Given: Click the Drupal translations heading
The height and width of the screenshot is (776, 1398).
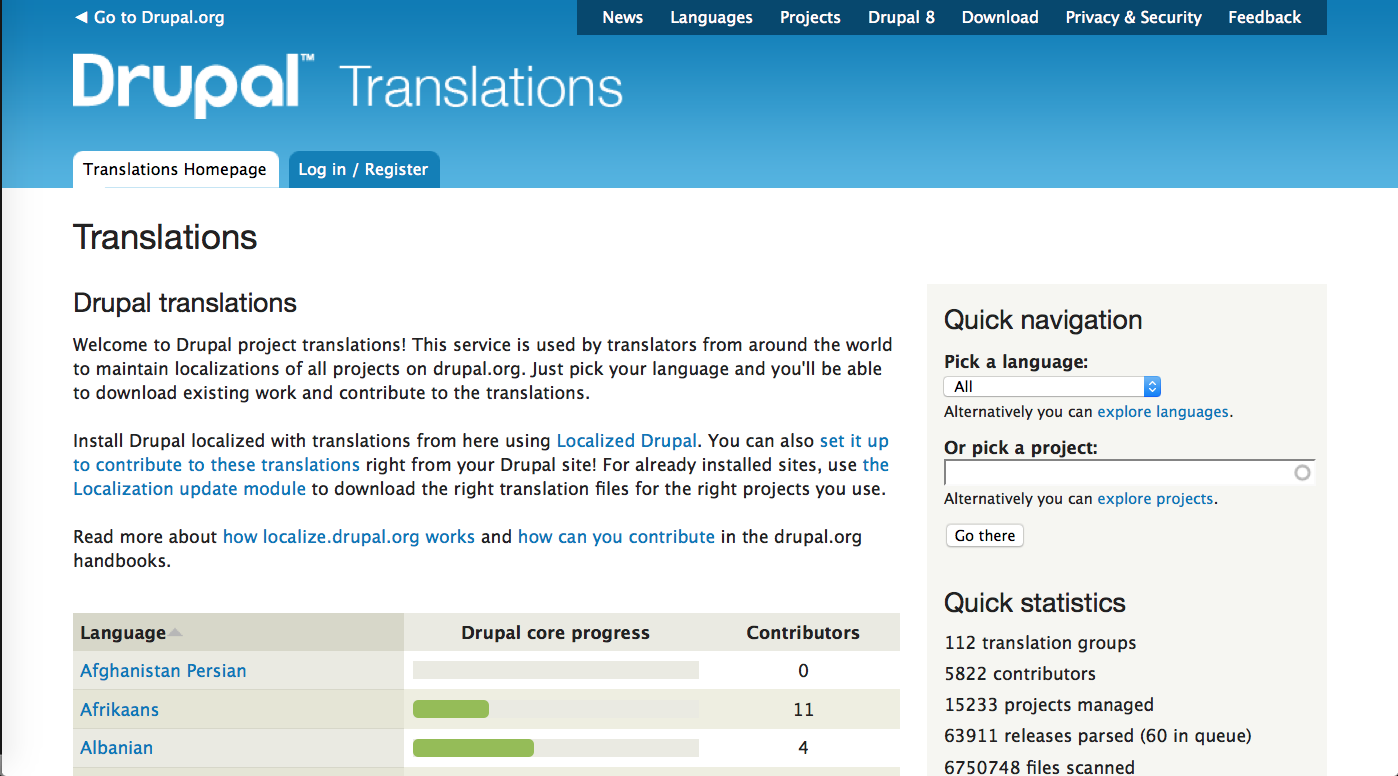Looking at the screenshot, I should (185, 302).
